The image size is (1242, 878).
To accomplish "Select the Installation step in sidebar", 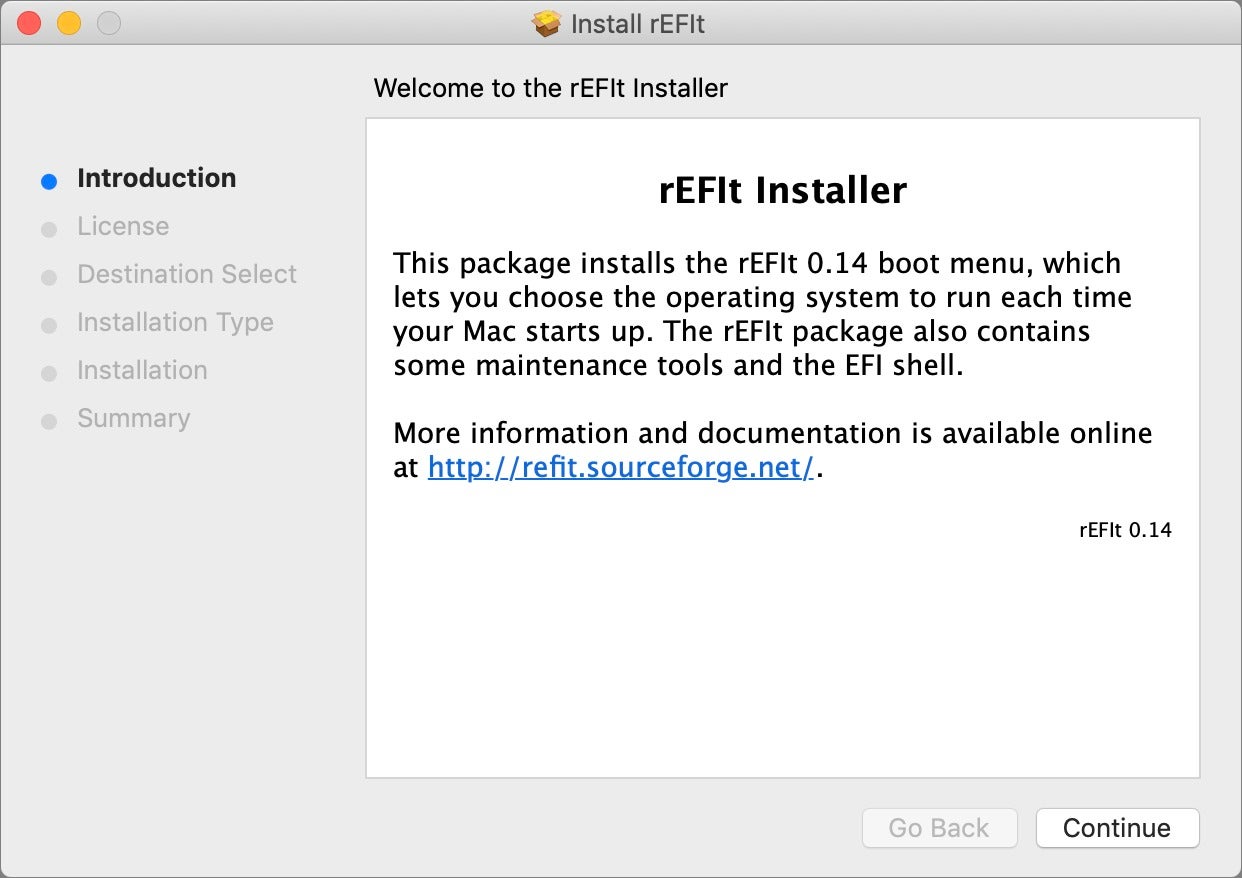I will click(x=142, y=370).
